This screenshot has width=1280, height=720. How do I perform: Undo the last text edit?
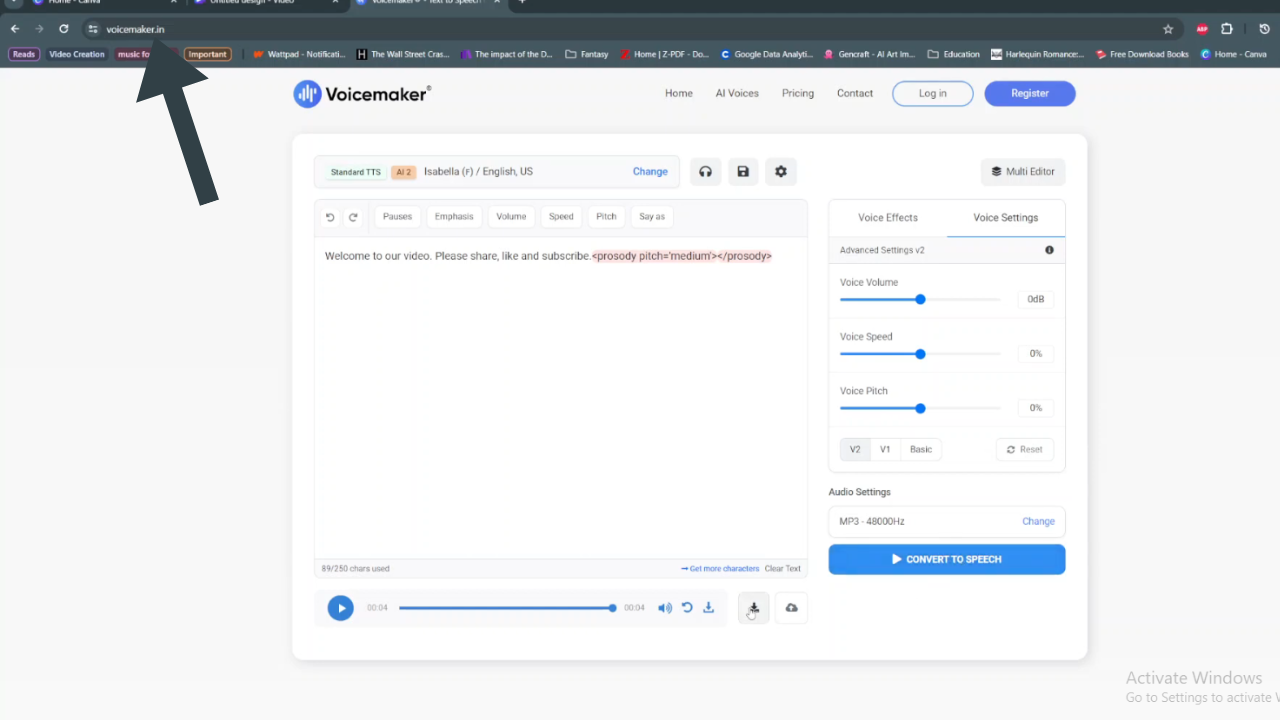331,217
